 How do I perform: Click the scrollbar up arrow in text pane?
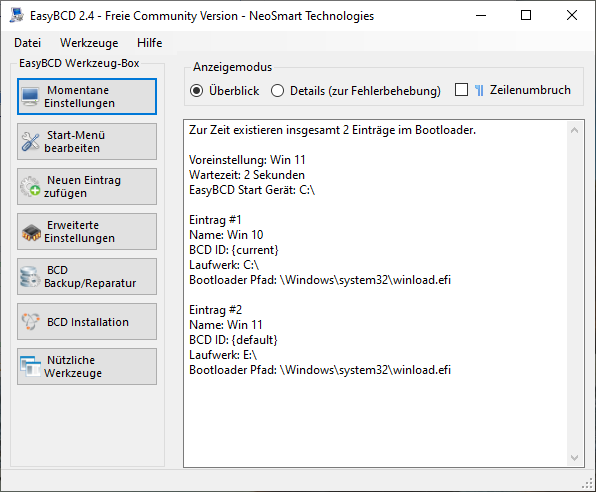[574, 130]
